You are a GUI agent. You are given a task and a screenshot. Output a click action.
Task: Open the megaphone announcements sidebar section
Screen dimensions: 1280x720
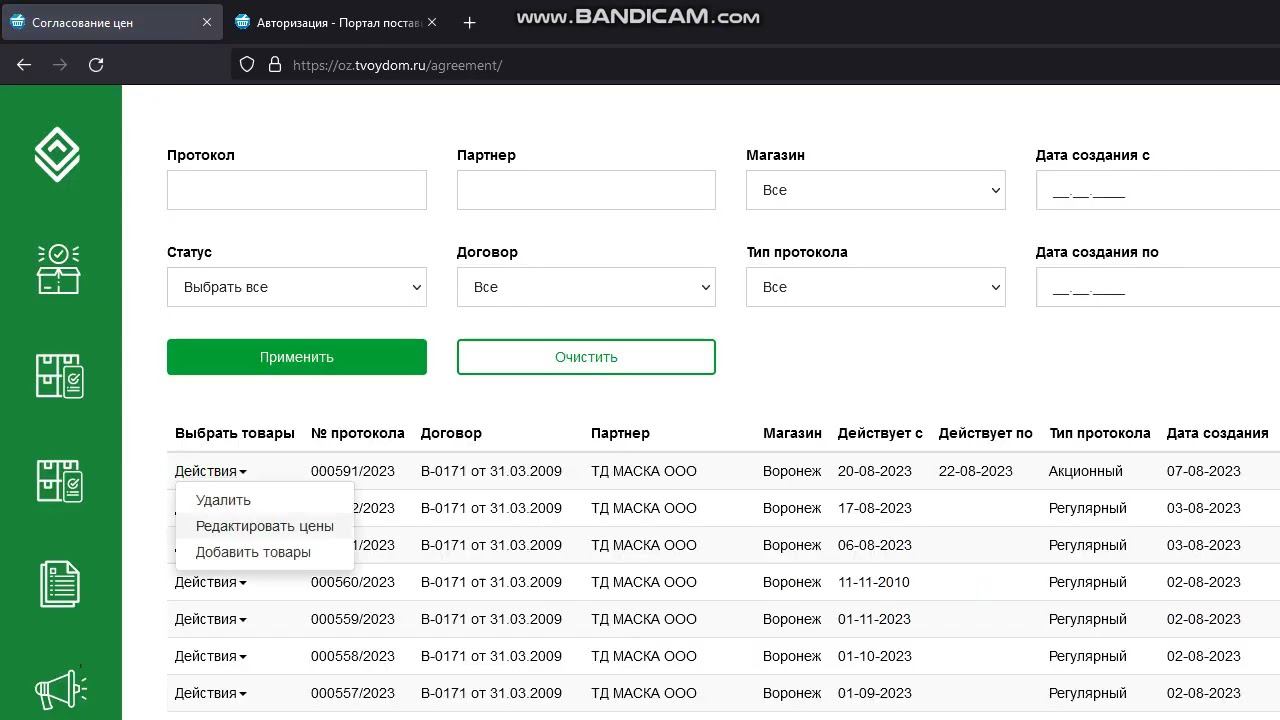tap(61, 688)
